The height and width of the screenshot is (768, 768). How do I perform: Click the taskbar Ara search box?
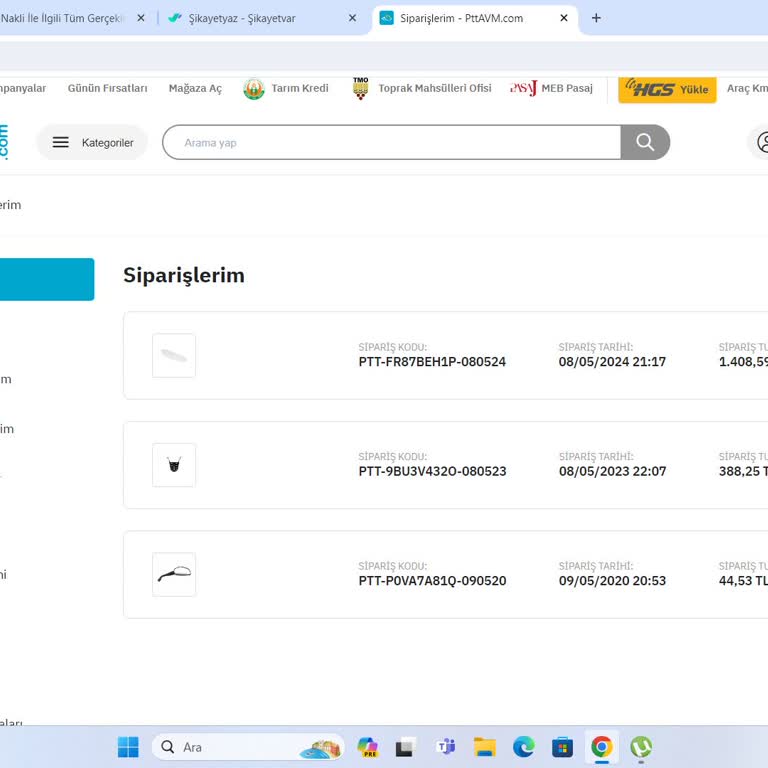coord(248,747)
